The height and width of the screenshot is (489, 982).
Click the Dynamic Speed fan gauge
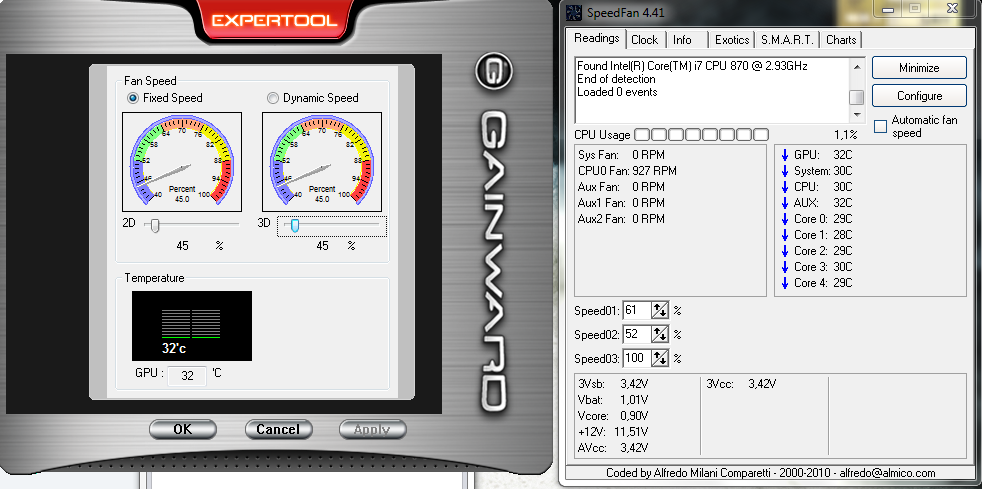[322, 162]
